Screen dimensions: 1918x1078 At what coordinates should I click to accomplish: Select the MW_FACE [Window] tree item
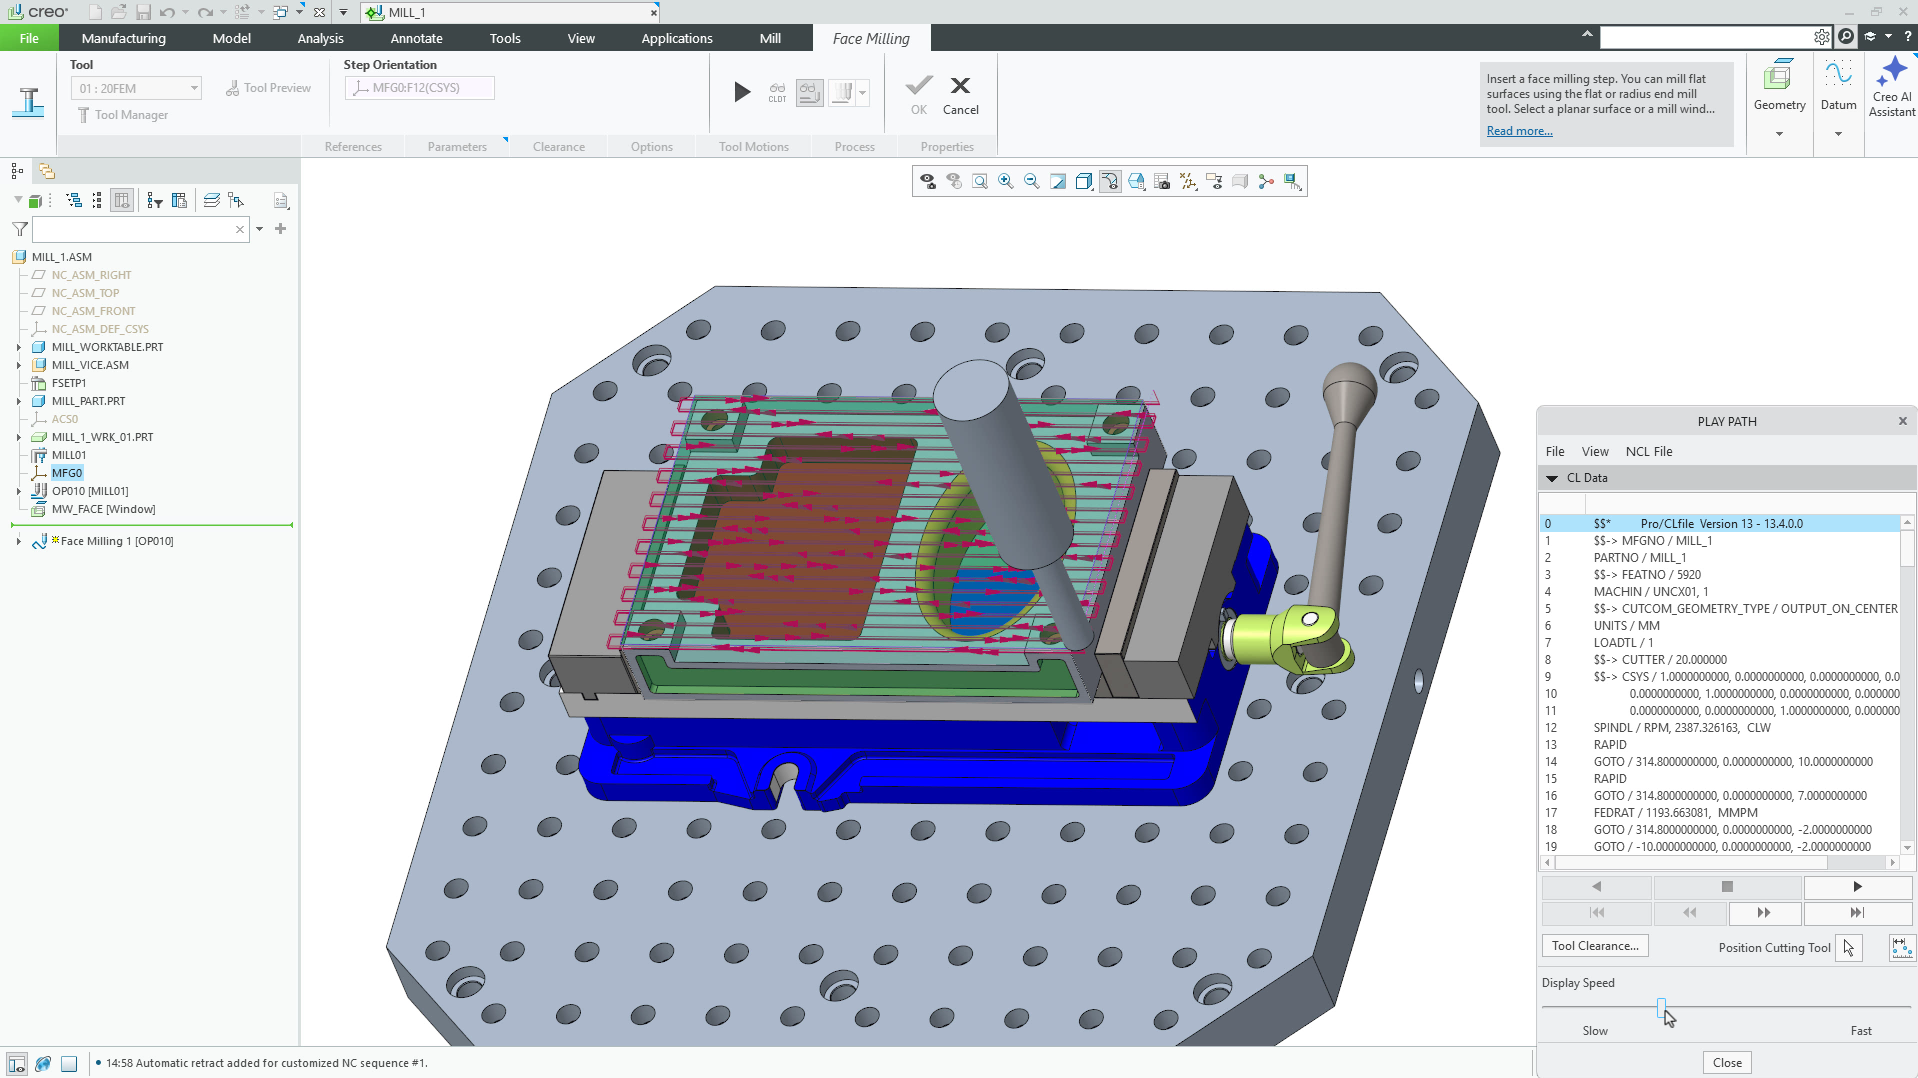click(x=103, y=509)
